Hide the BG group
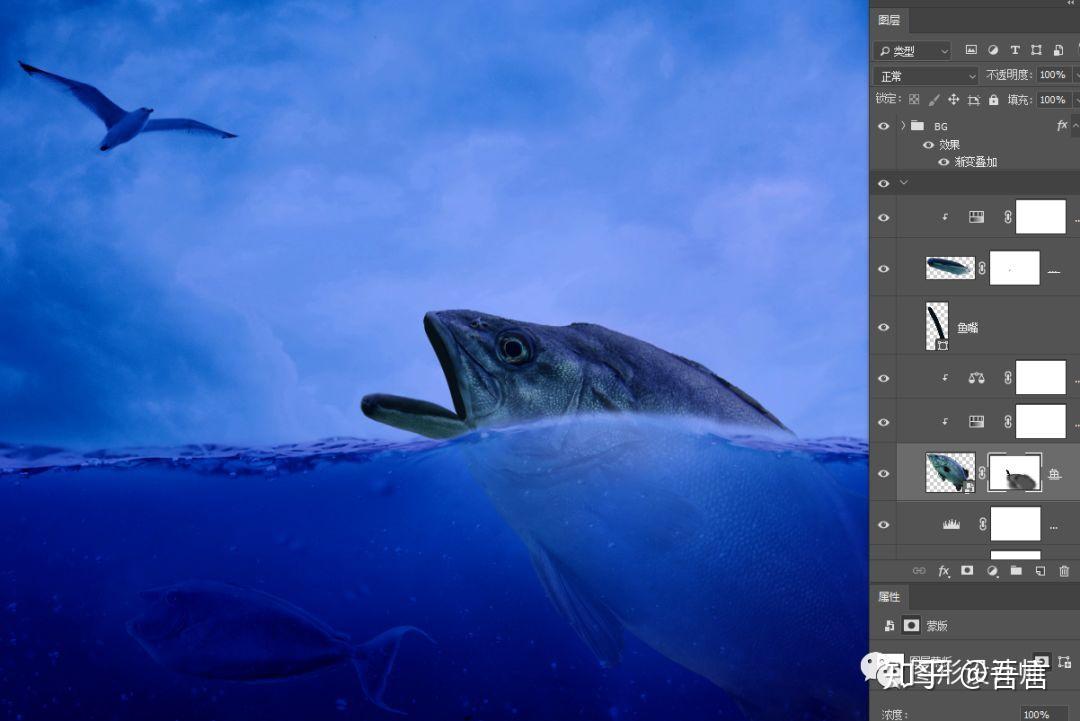The image size is (1080, 721). tap(883, 126)
